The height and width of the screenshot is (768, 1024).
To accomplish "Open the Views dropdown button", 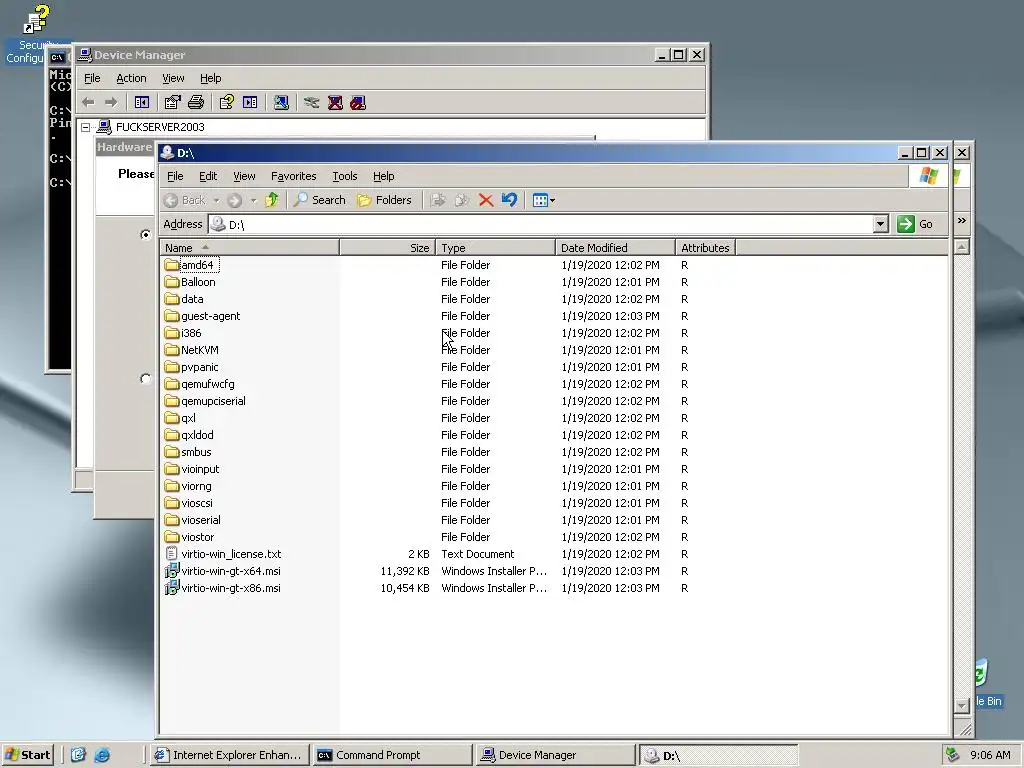I will tap(543, 200).
